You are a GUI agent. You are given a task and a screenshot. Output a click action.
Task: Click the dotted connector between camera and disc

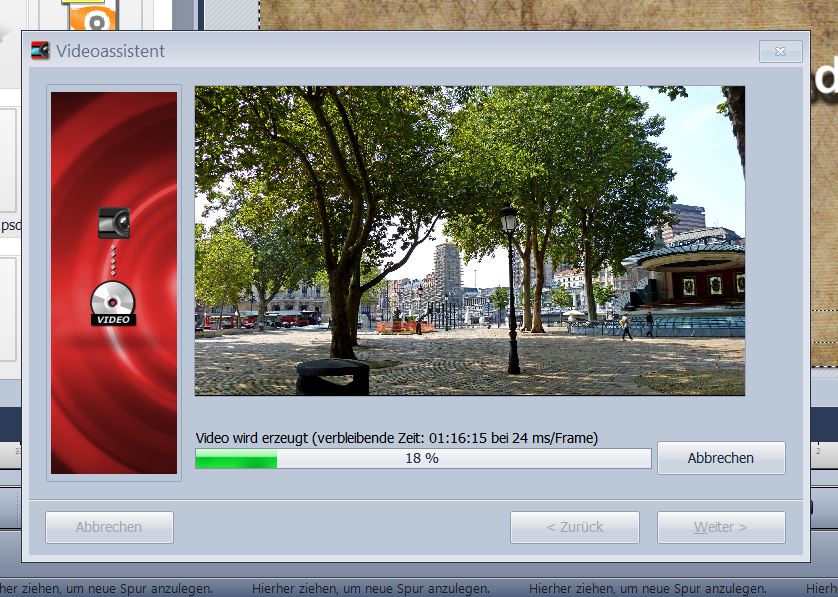[x=113, y=260]
